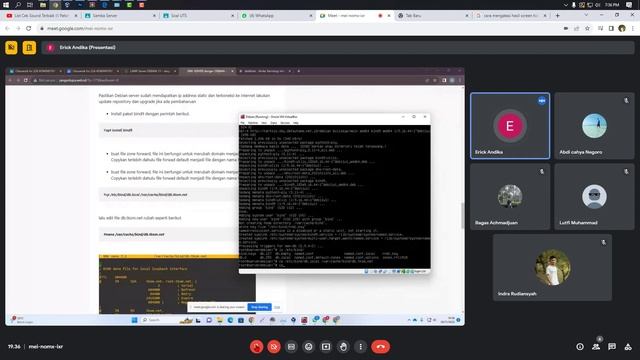This screenshot has width=640, height=360.
Task: Switch to the Tab Baru tab
Action: 433,16
